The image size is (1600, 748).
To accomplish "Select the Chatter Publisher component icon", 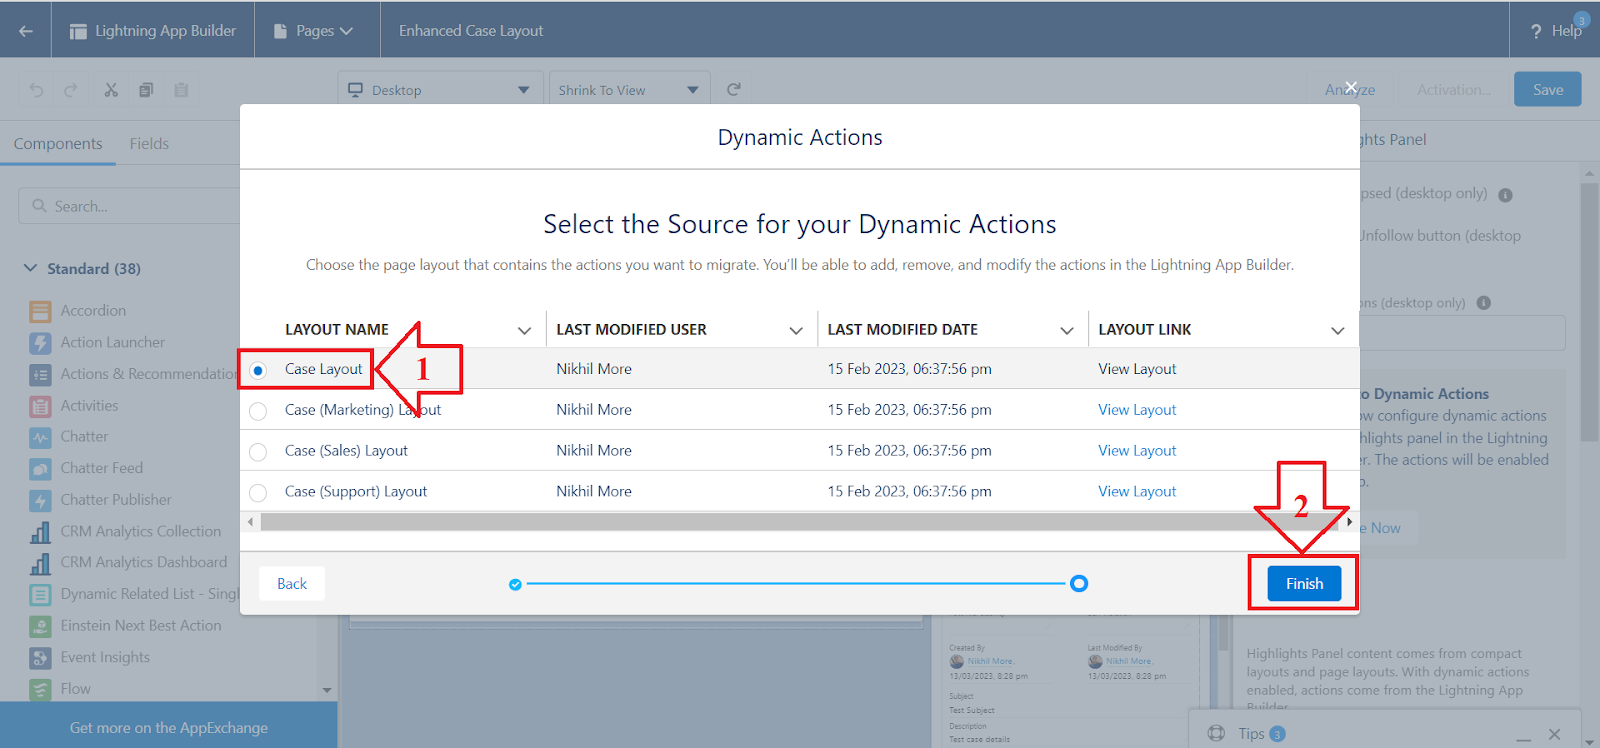I will [40, 500].
